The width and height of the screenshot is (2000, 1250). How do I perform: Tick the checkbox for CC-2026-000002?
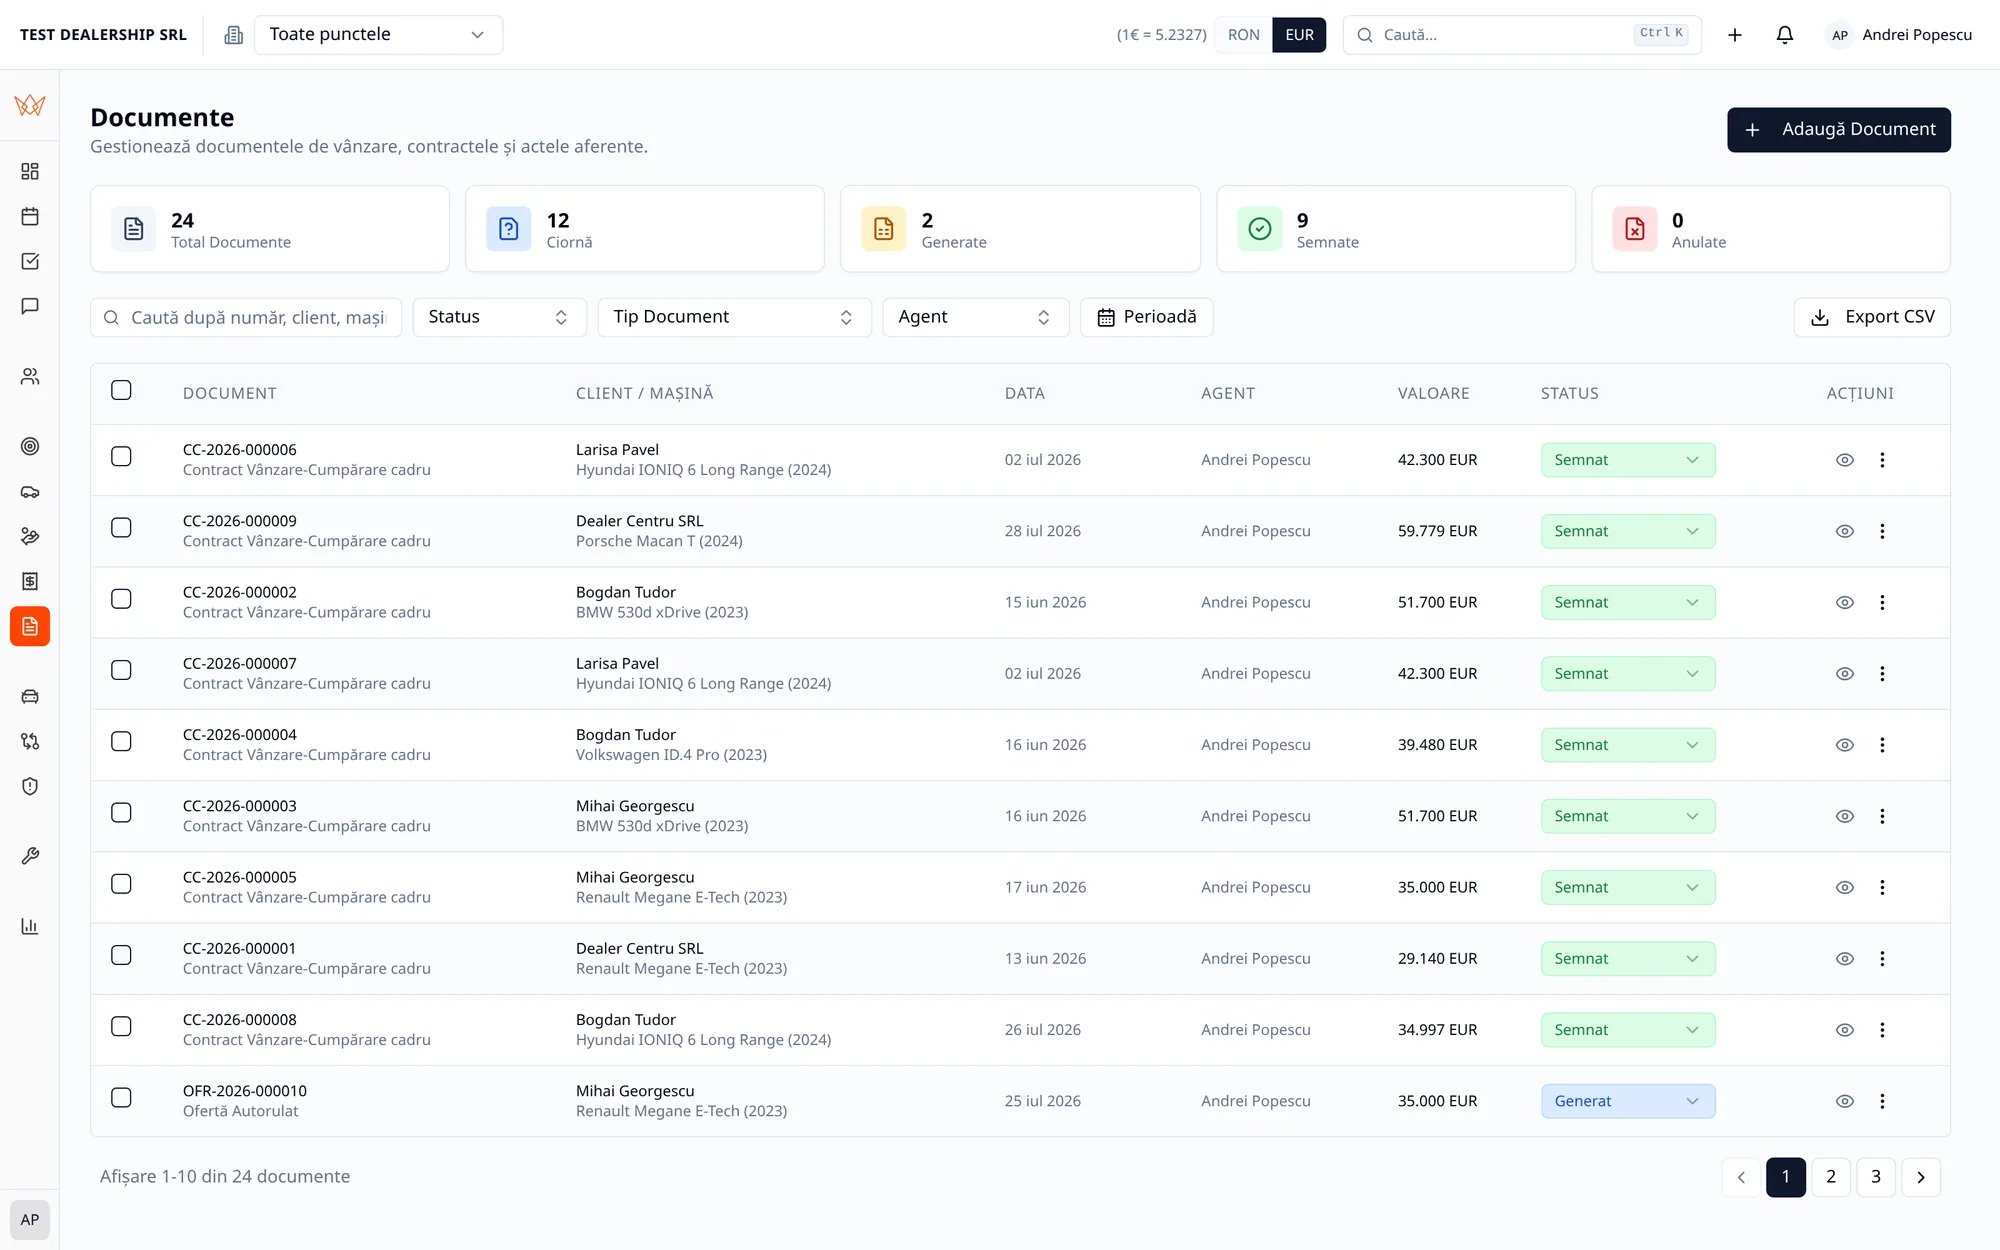click(121, 599)
